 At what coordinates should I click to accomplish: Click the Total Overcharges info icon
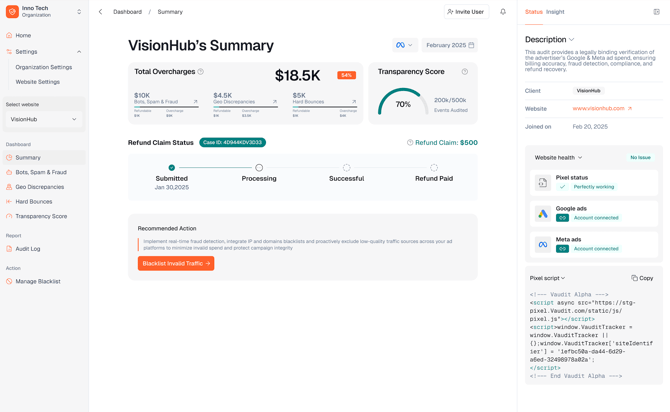[200, 72]
